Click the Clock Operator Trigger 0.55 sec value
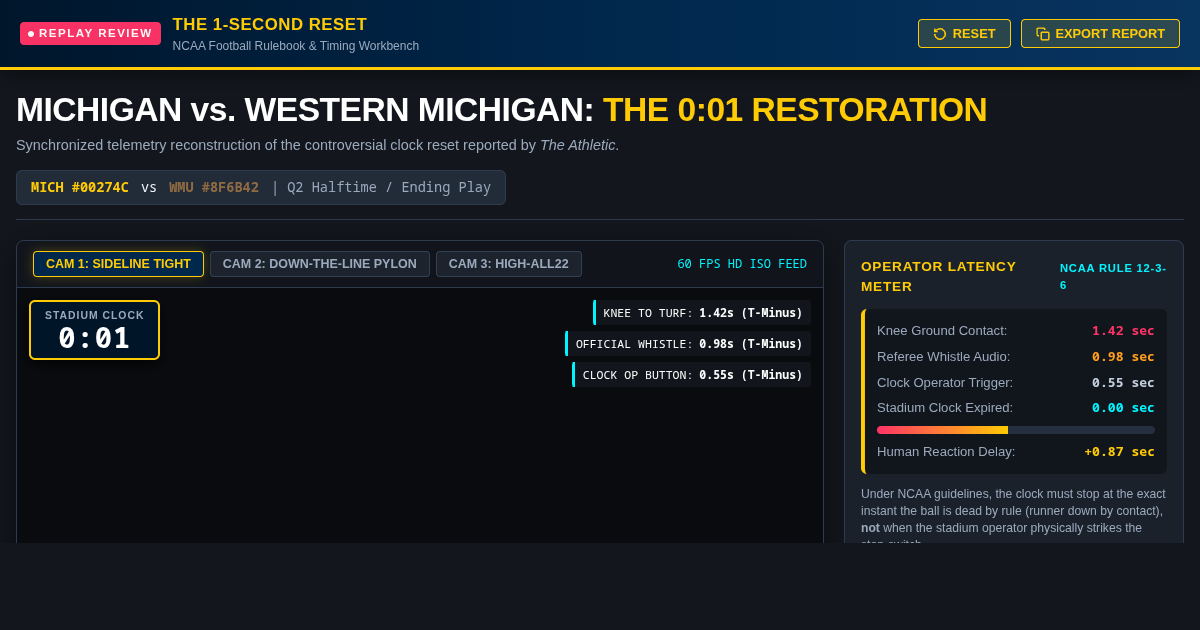The image size is (1200, 630). pos(1123,382)
